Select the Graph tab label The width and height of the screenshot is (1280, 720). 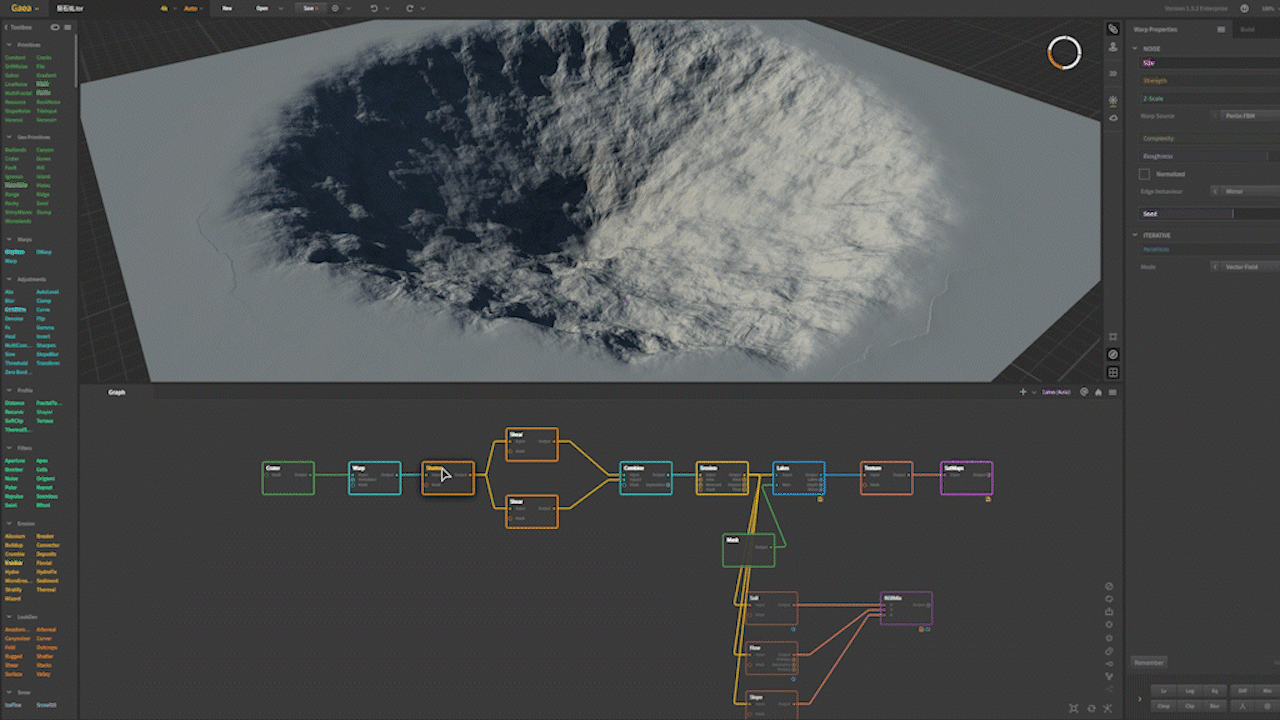point(117,392)
